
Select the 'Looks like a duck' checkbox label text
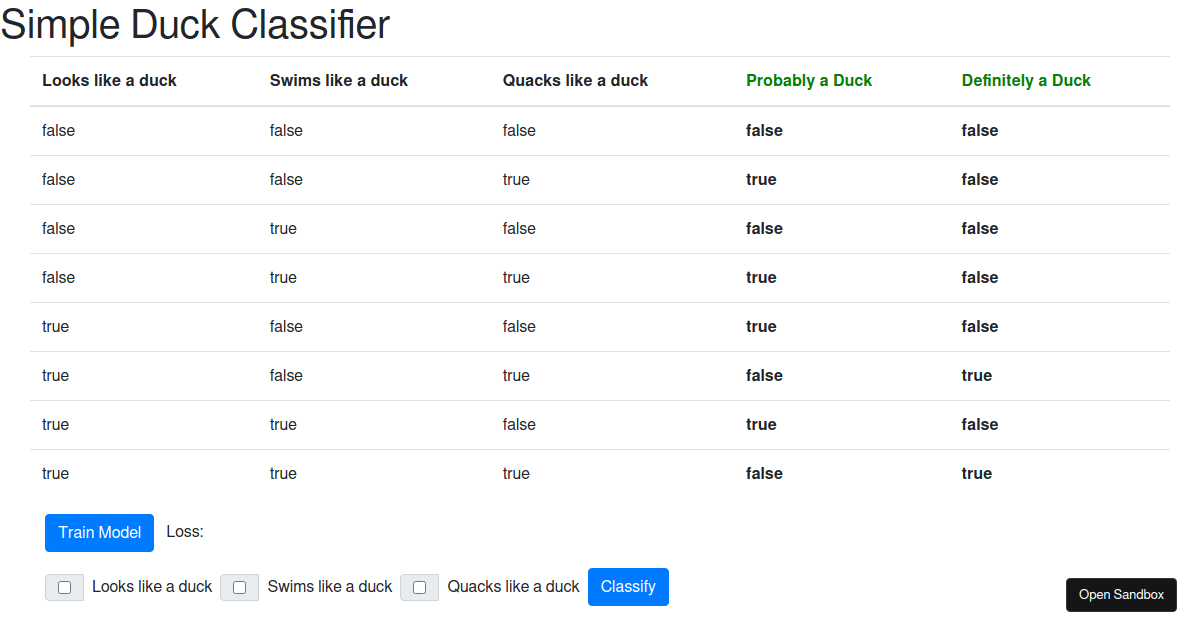(151, 587)
